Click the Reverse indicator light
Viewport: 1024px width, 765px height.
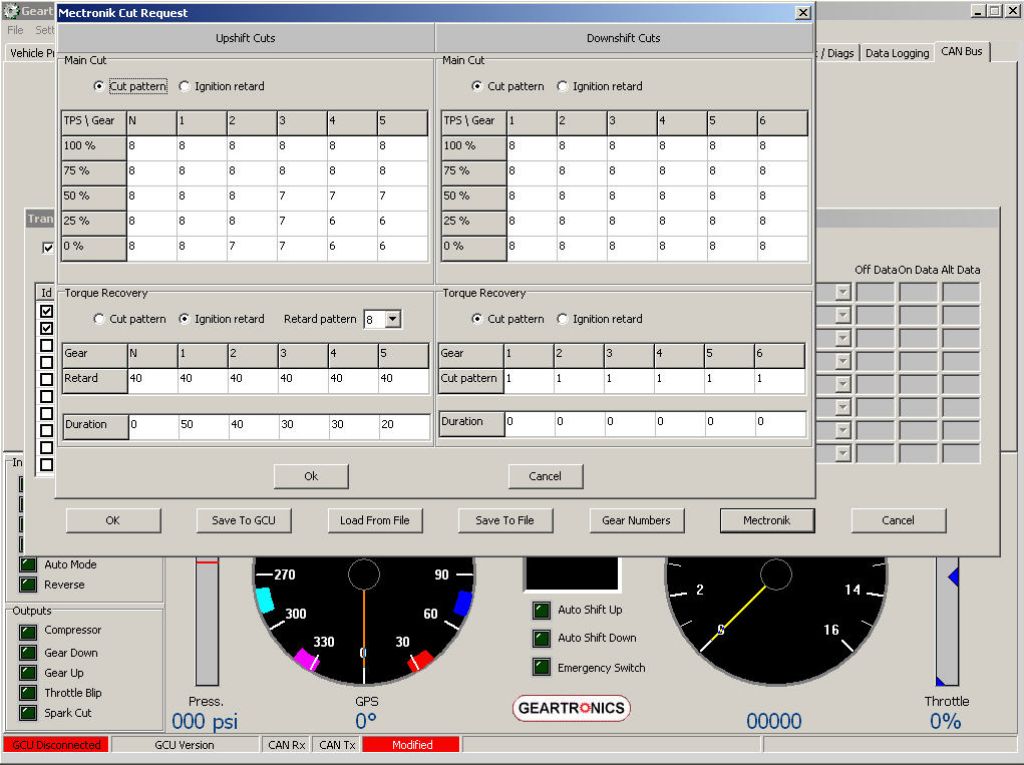[28, 585]
